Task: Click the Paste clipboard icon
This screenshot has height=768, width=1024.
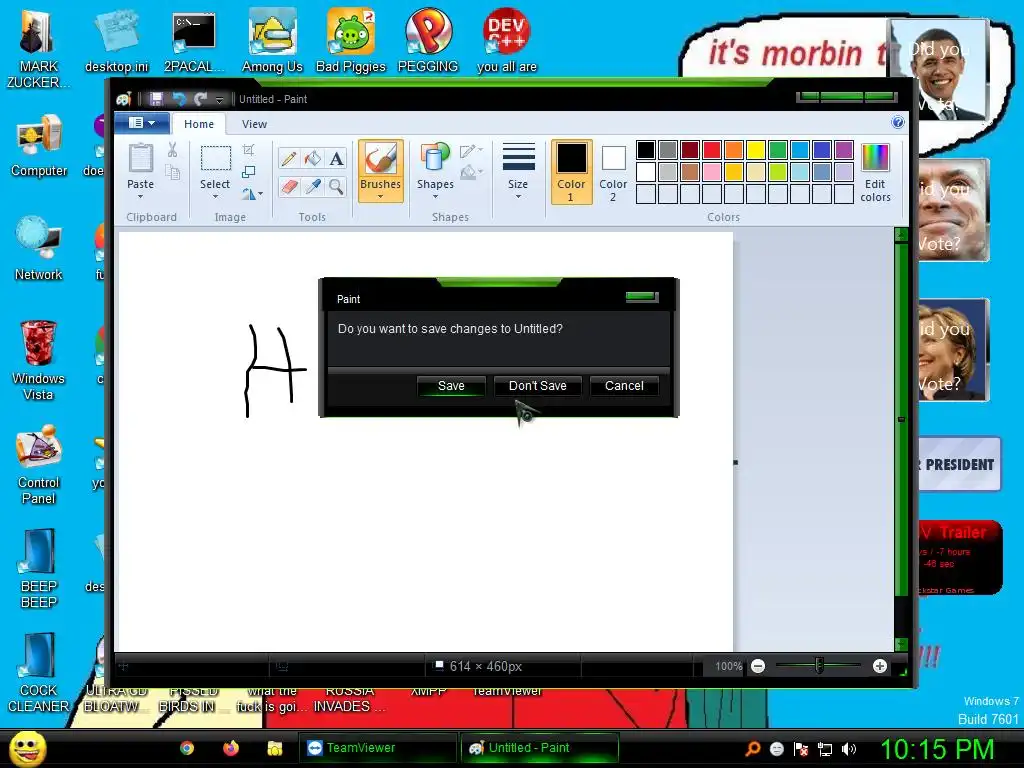Action: click(x=140, y=159)
